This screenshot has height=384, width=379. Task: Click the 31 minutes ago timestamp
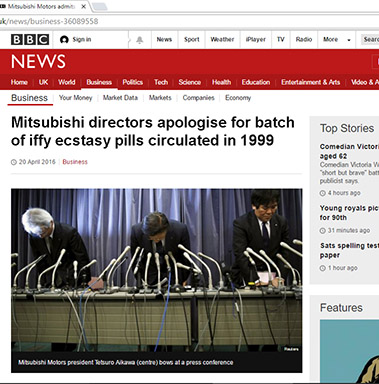[x=349, y=230]
